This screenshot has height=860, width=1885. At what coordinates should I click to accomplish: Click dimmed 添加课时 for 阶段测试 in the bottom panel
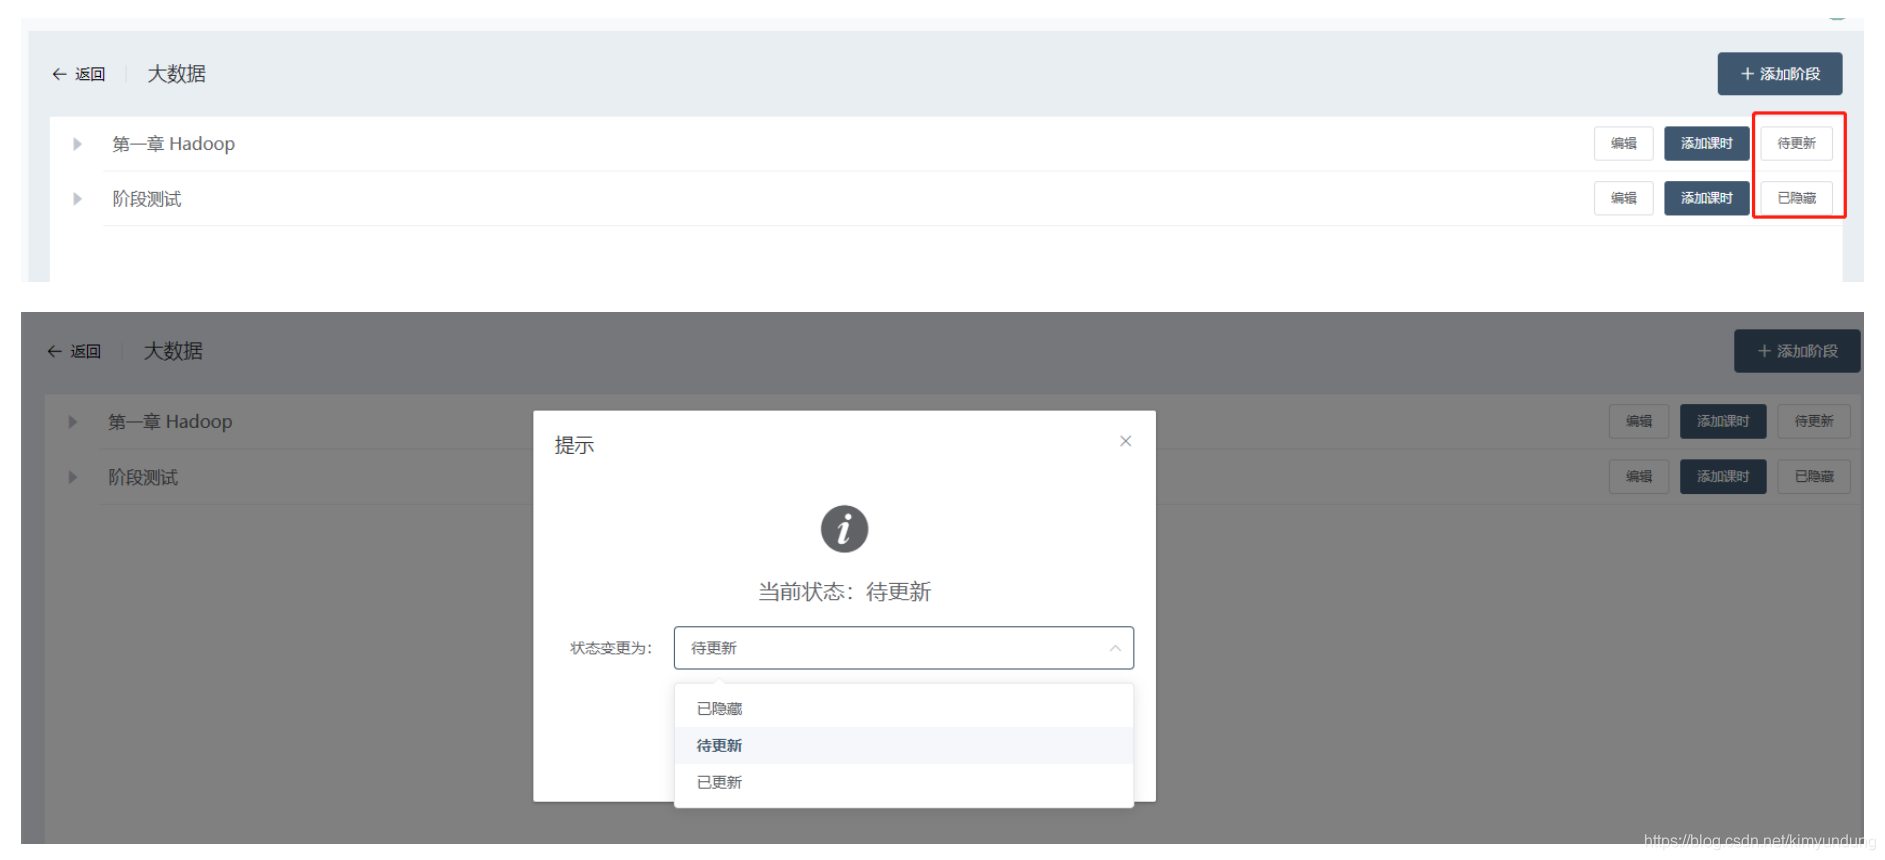pyautogui.click(x=1723, y=476)
